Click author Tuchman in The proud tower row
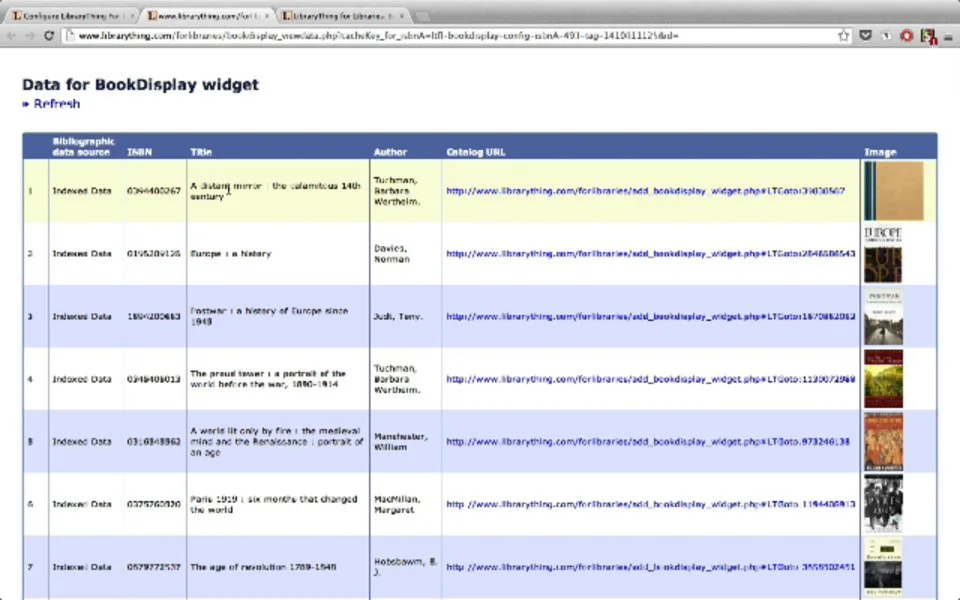960x600 pixels. (397, 379)
